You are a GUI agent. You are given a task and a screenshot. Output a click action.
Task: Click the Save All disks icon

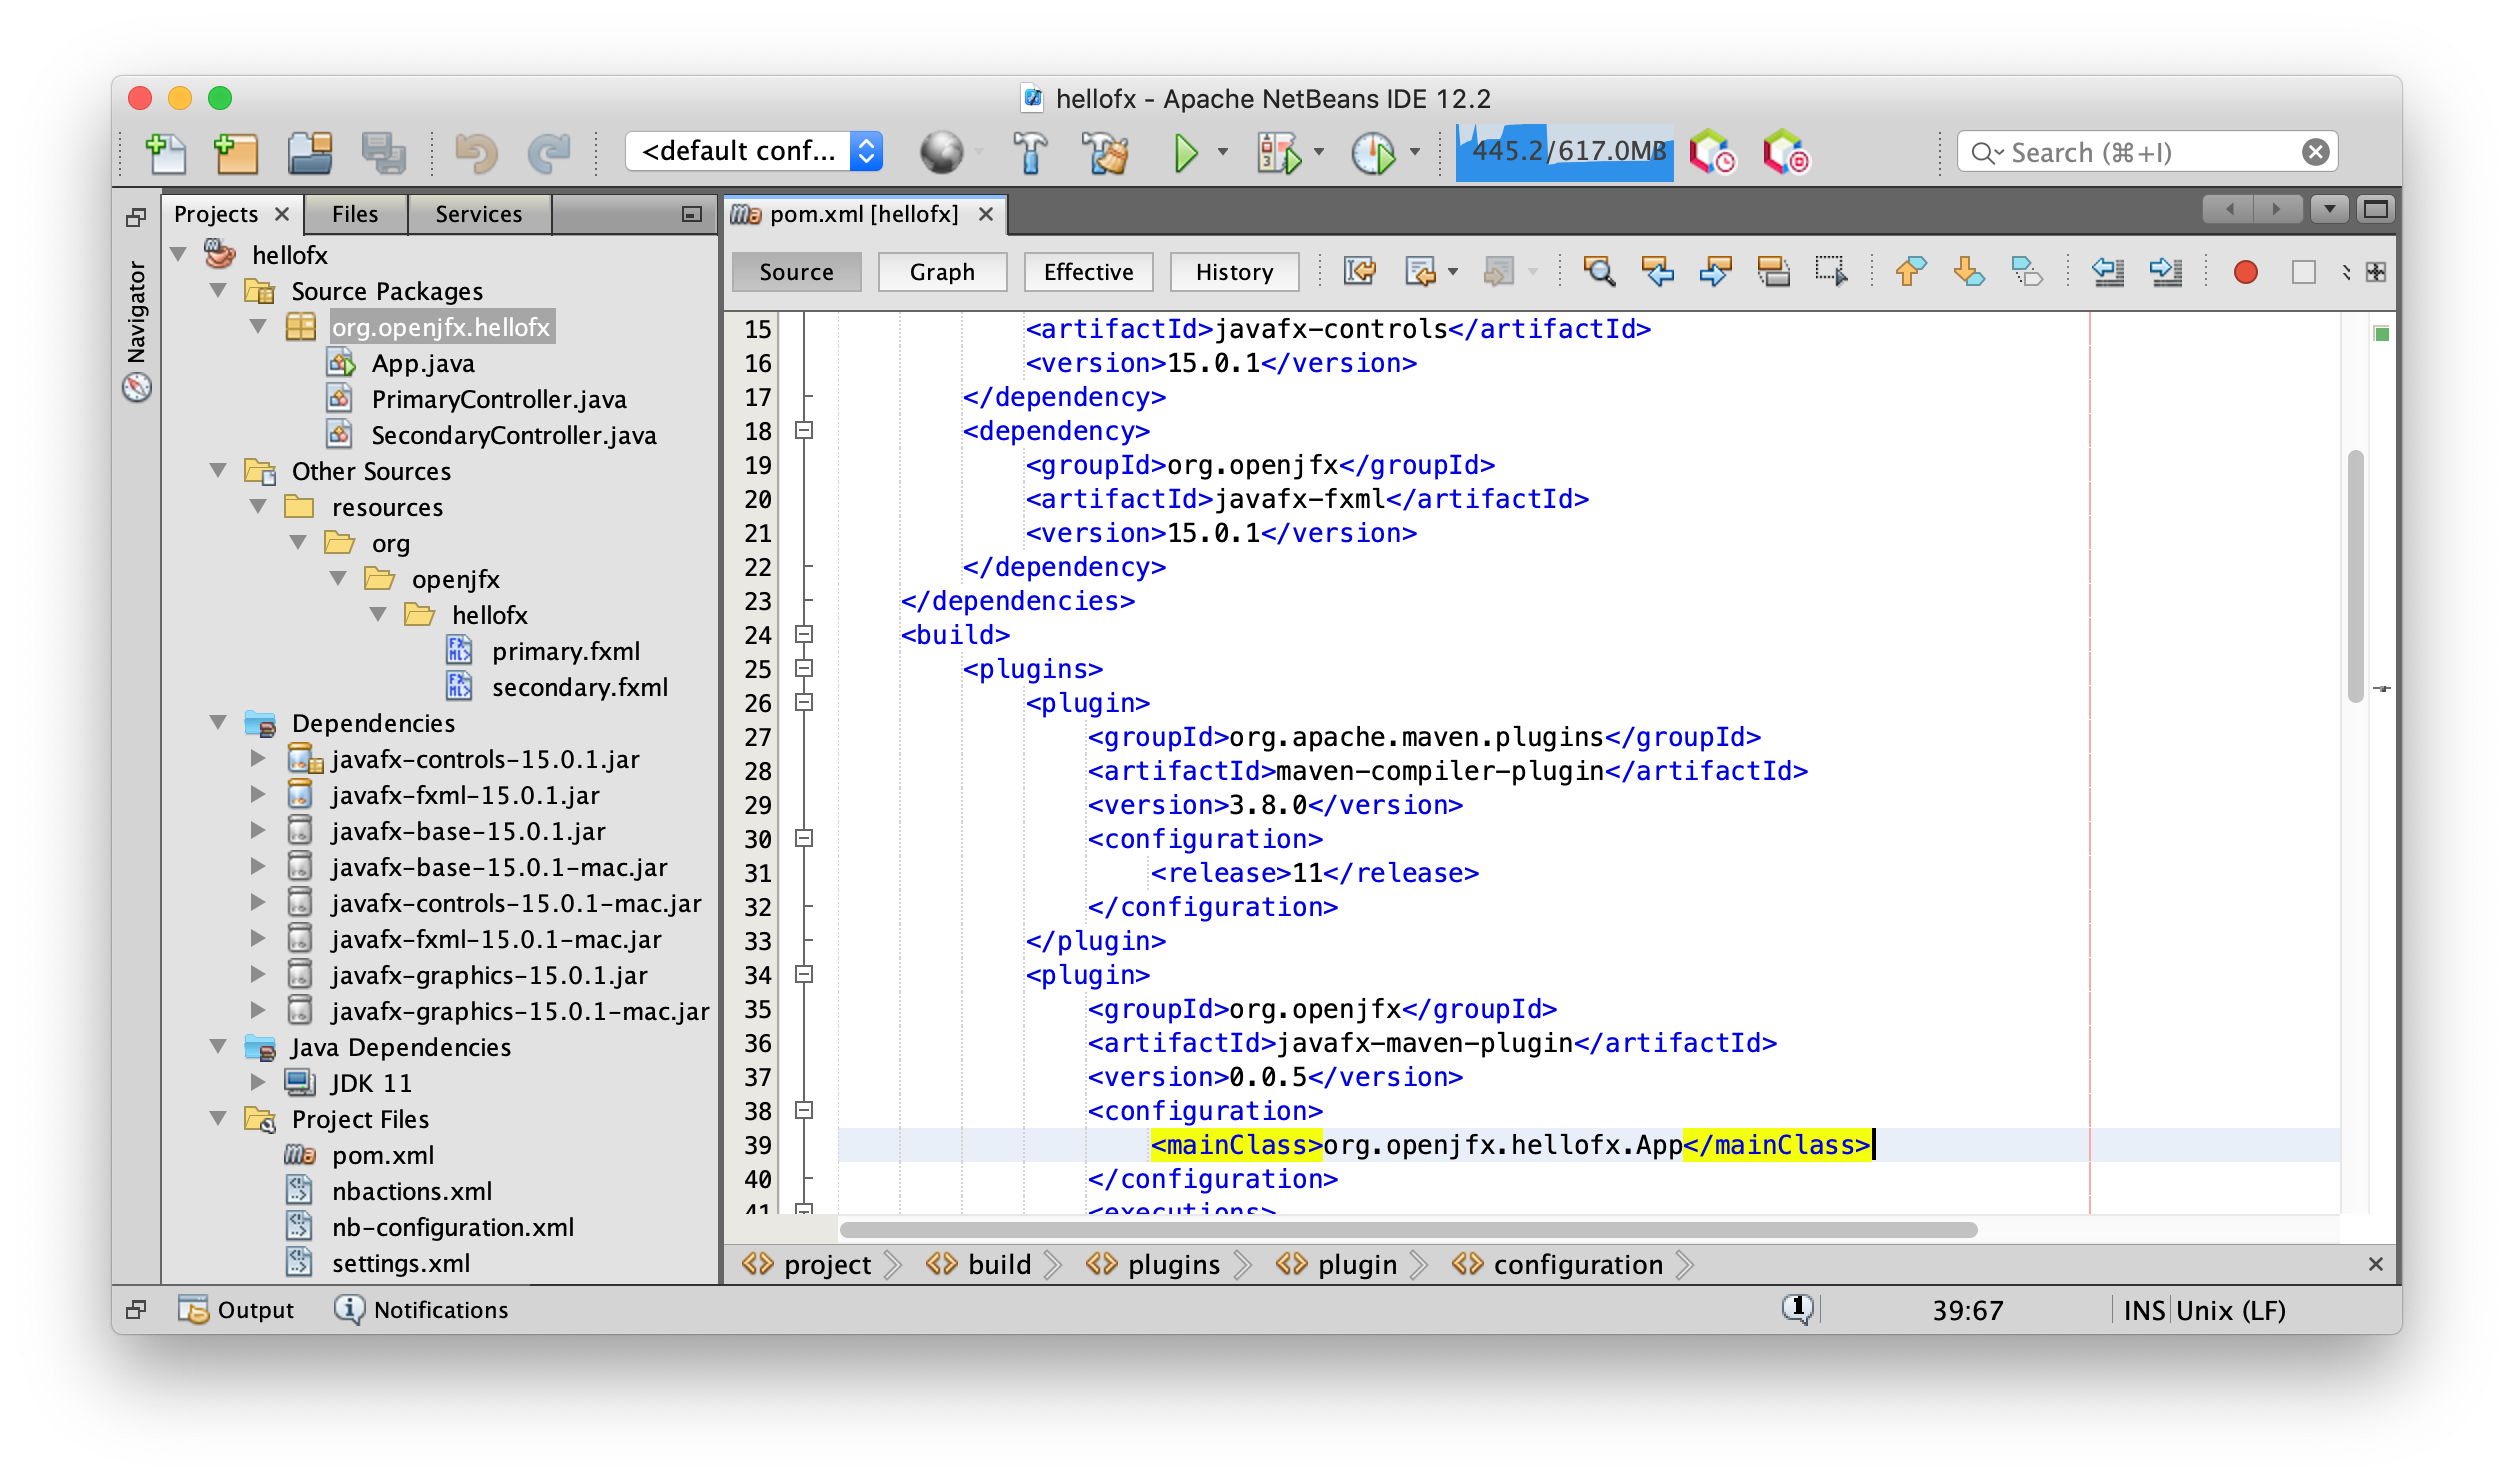click(x=383, y=154)
